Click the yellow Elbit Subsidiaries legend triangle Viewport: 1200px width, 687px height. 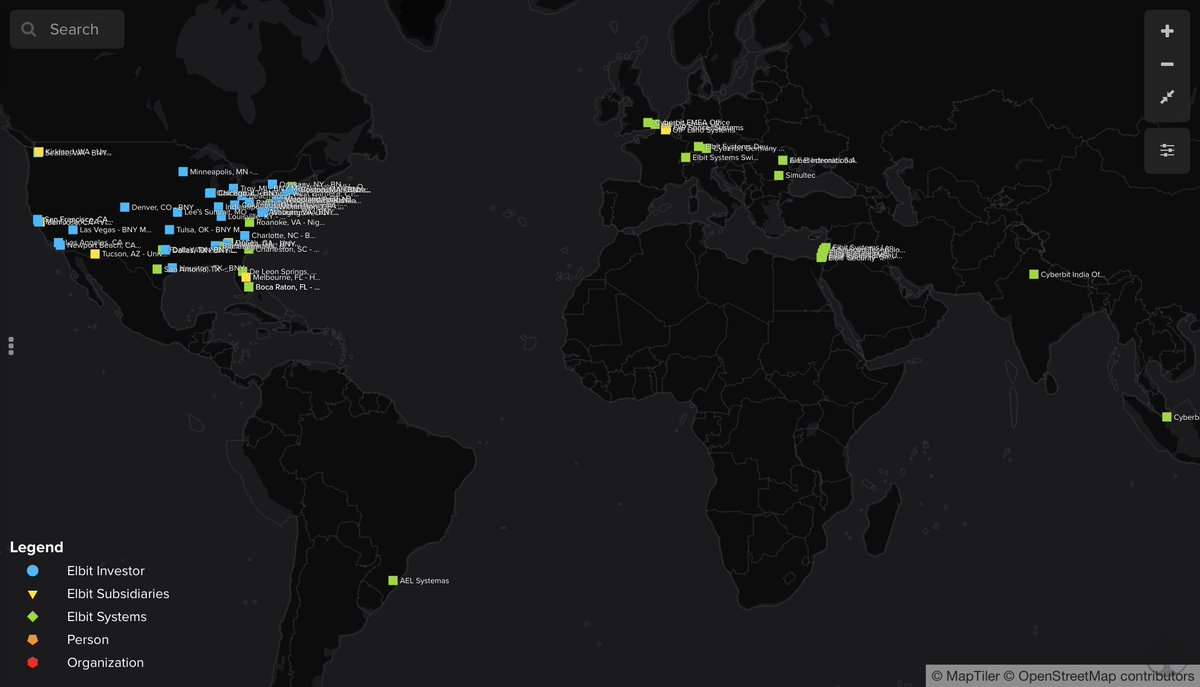point(33,594)
